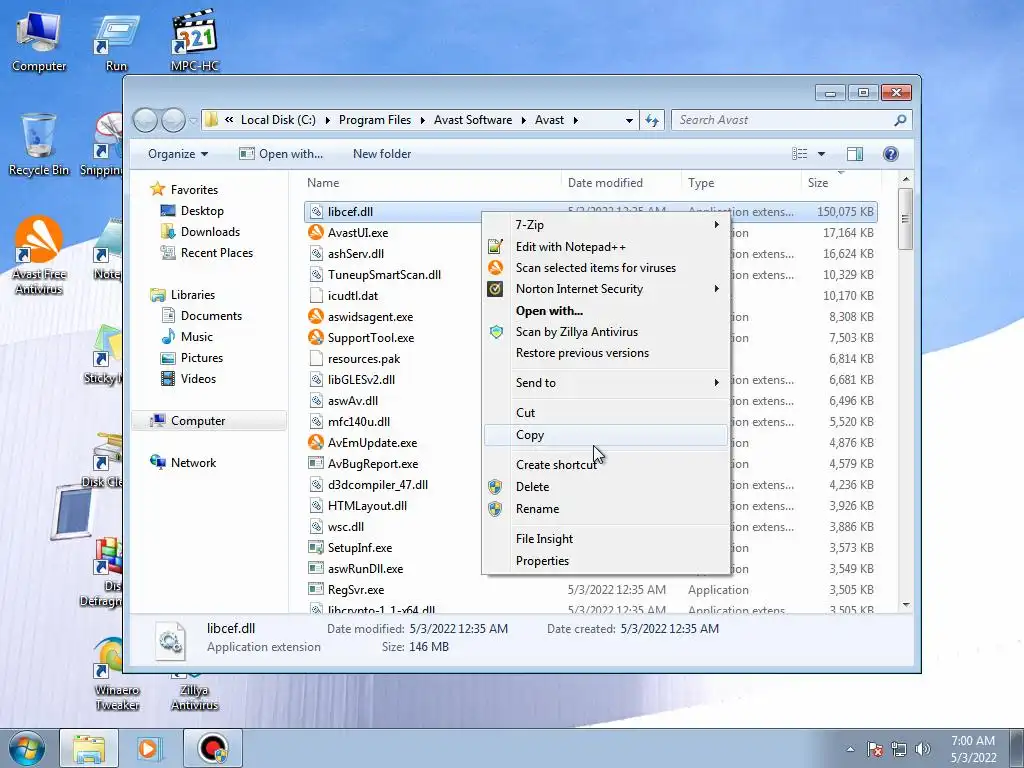Image resolution: width=1024 pixels, height=768 pixels.
Task: Open Windows Explorer from the taskbar
Action: [89, 748]
